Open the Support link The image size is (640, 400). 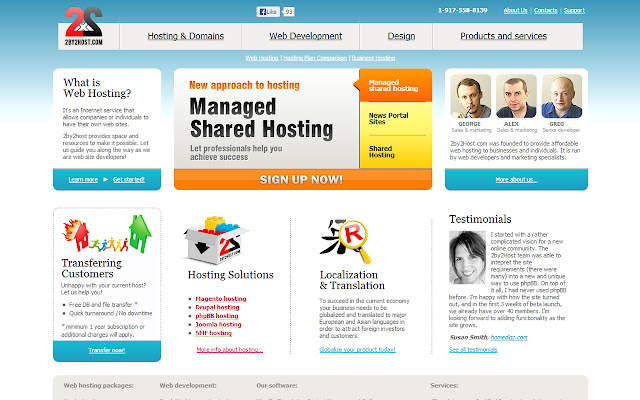[x=574, y=11]
